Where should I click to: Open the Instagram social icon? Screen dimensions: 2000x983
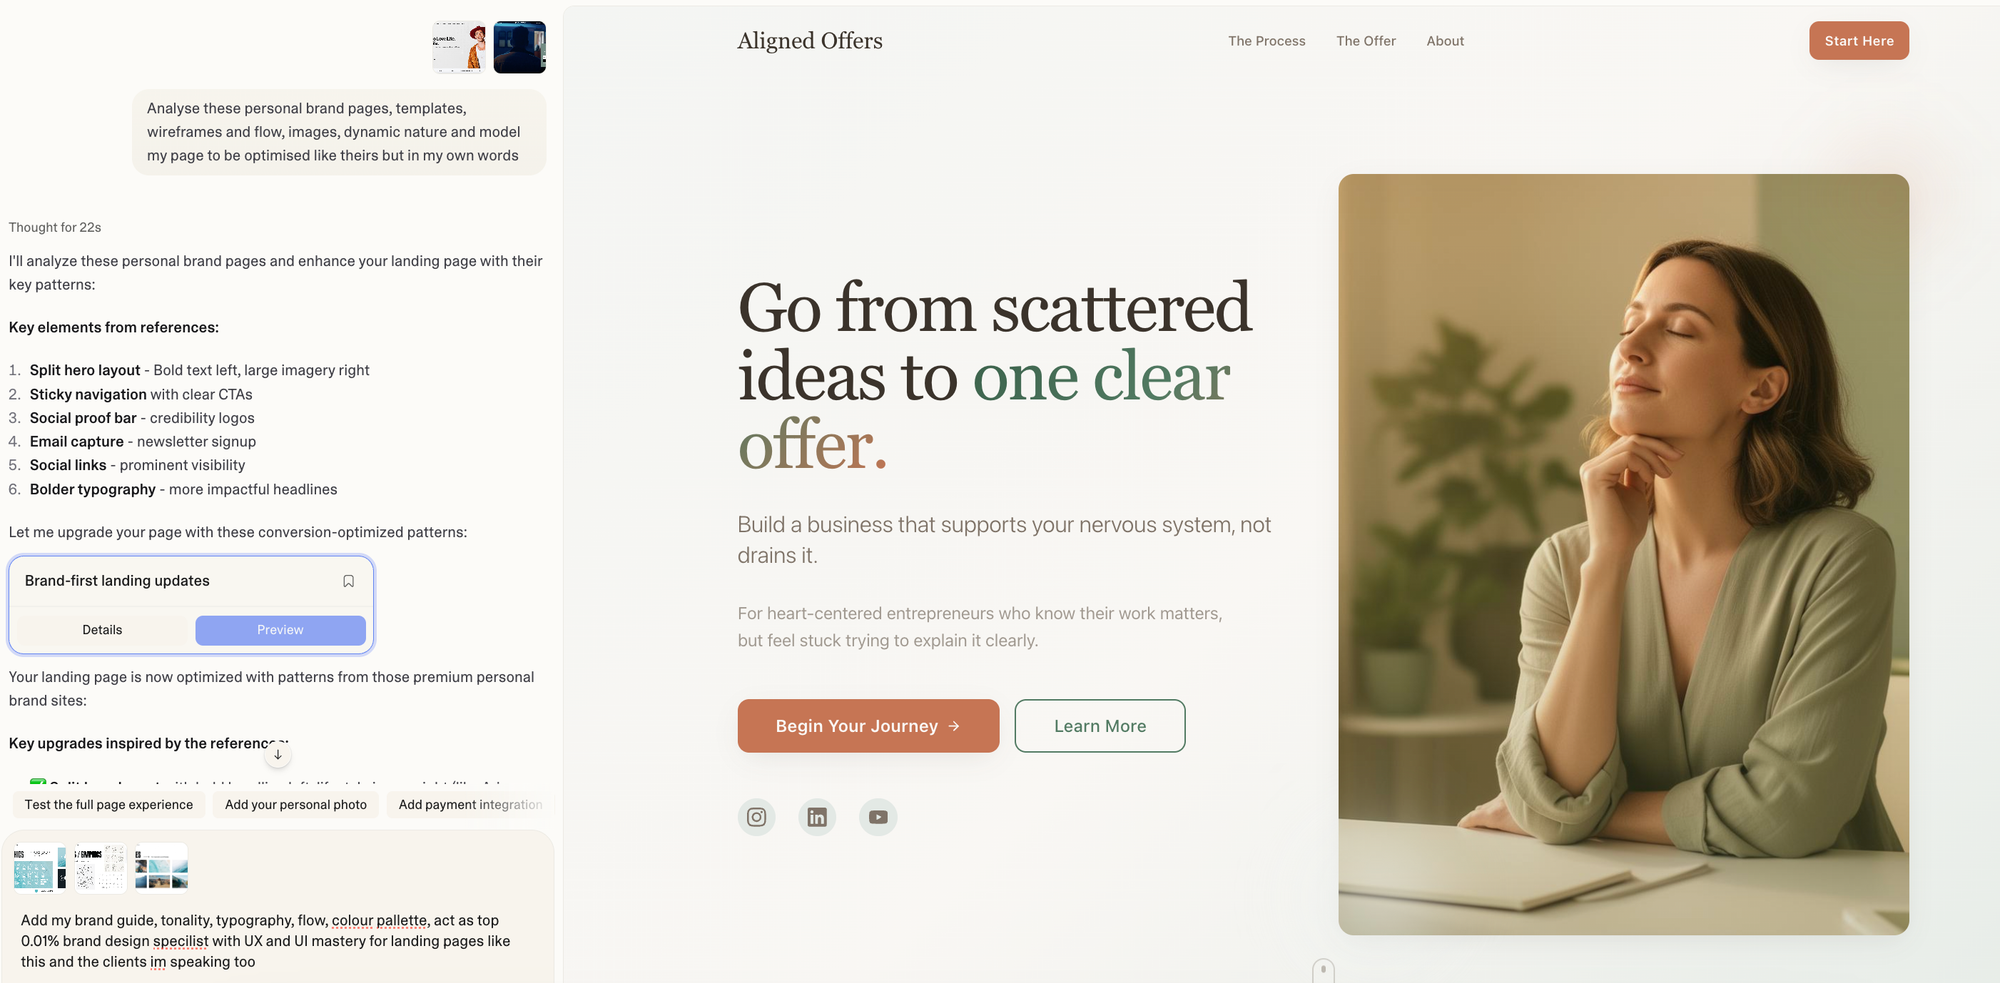[x=757, y=817]
